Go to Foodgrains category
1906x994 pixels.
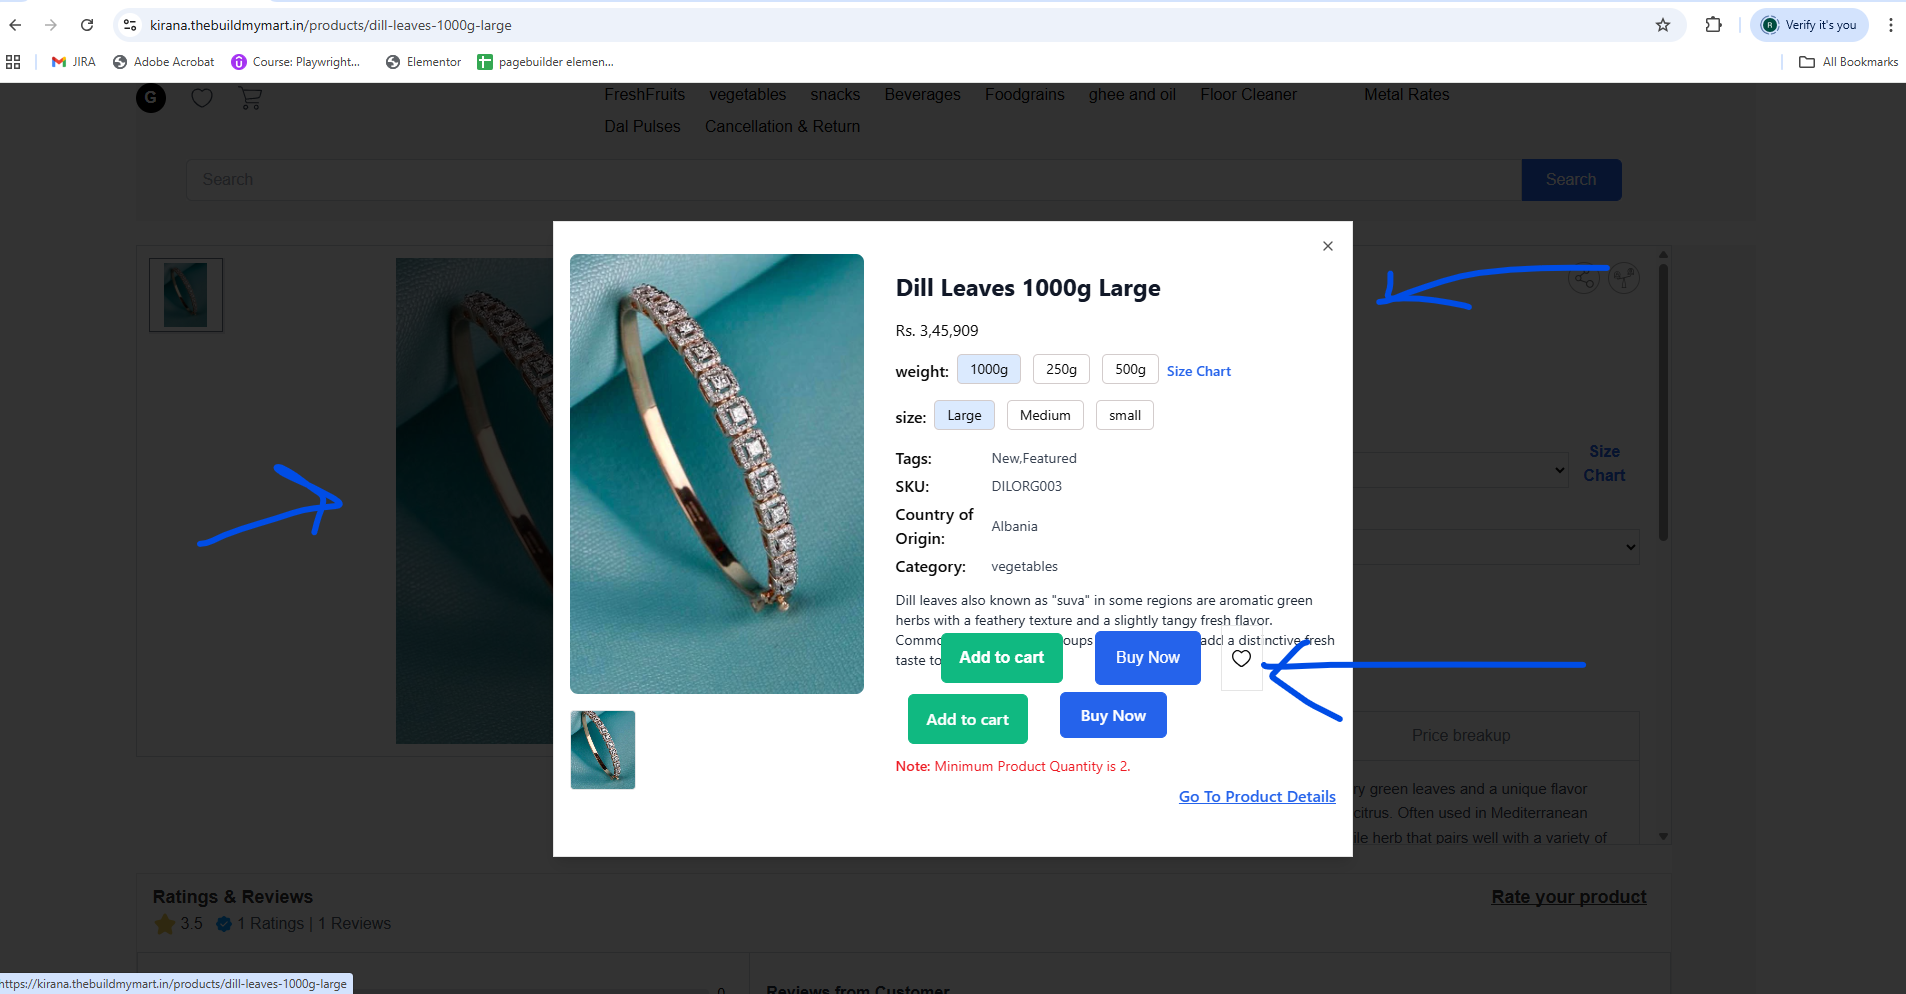point(1025,95)
